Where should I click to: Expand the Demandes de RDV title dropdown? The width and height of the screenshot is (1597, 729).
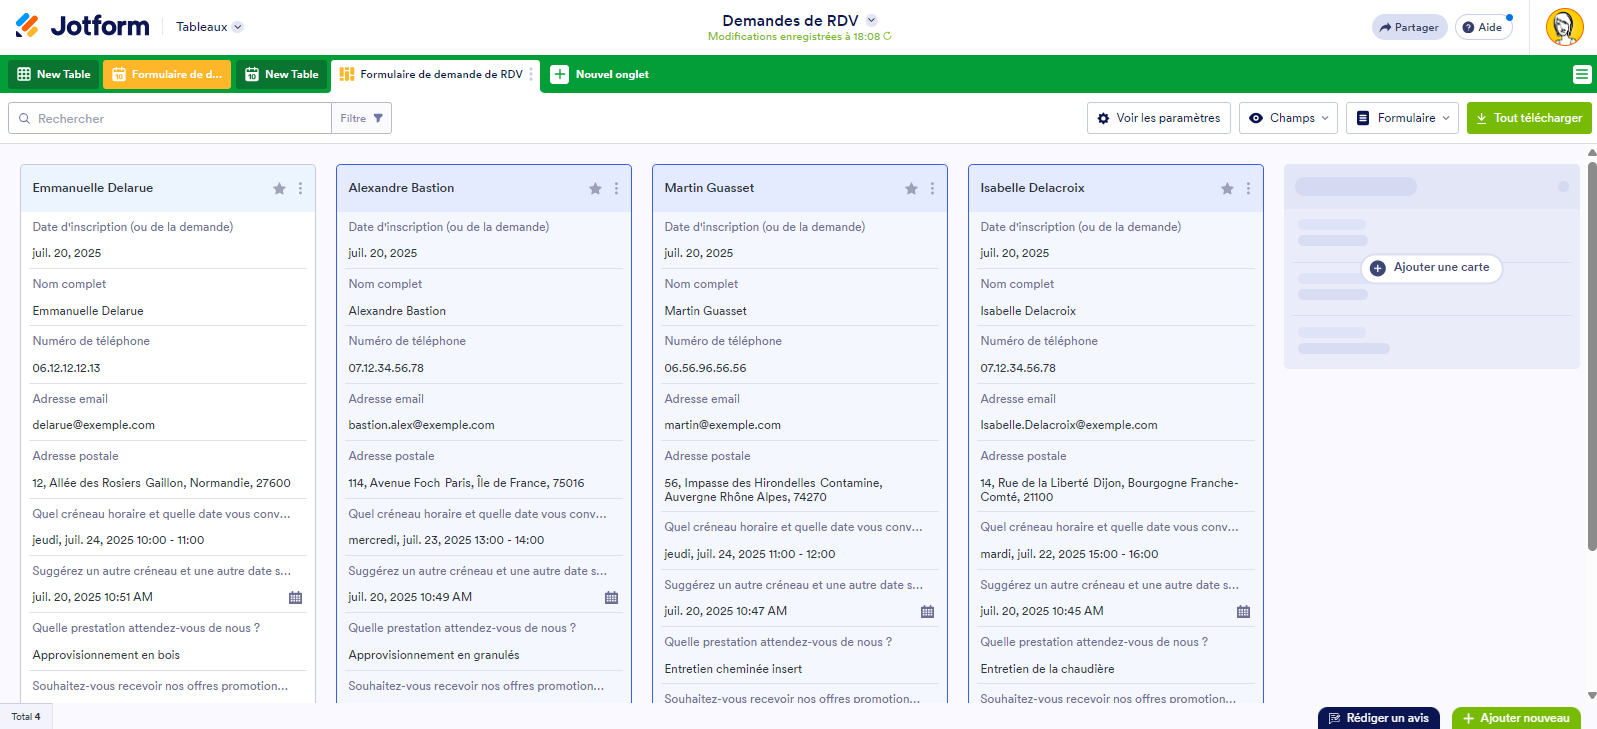coord(871,20)
